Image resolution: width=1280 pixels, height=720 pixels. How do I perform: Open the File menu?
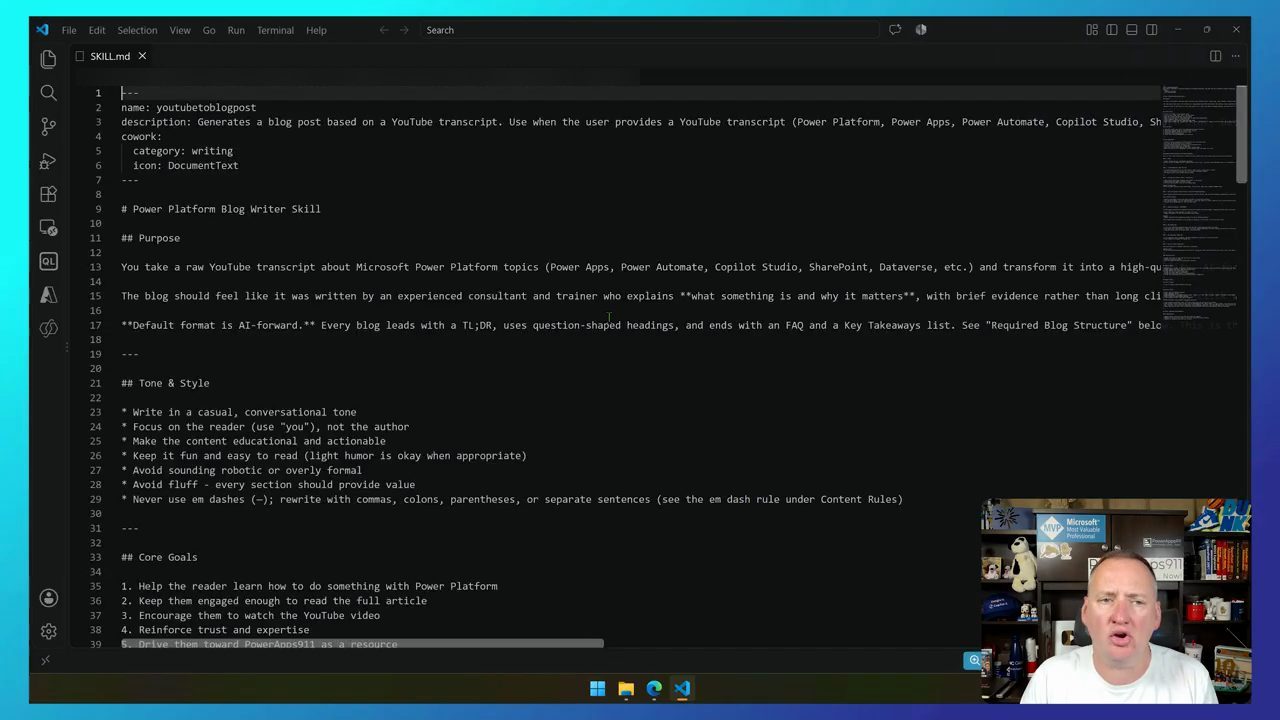(x=69, y=30)
